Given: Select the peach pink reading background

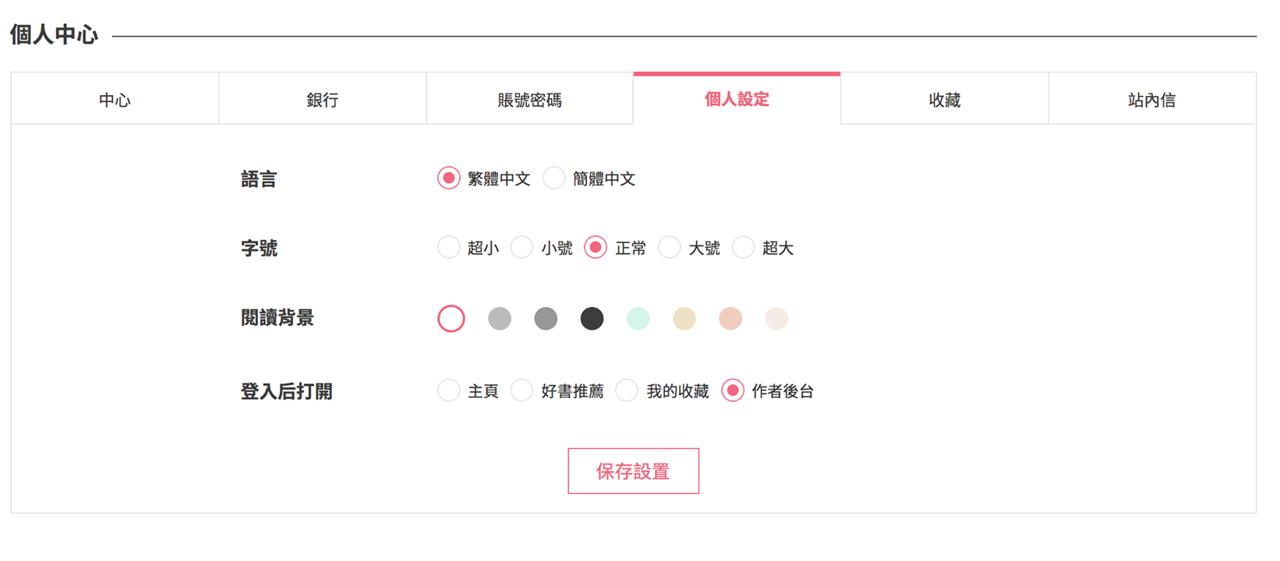Looking at the screenshot, I should [730, 319].
